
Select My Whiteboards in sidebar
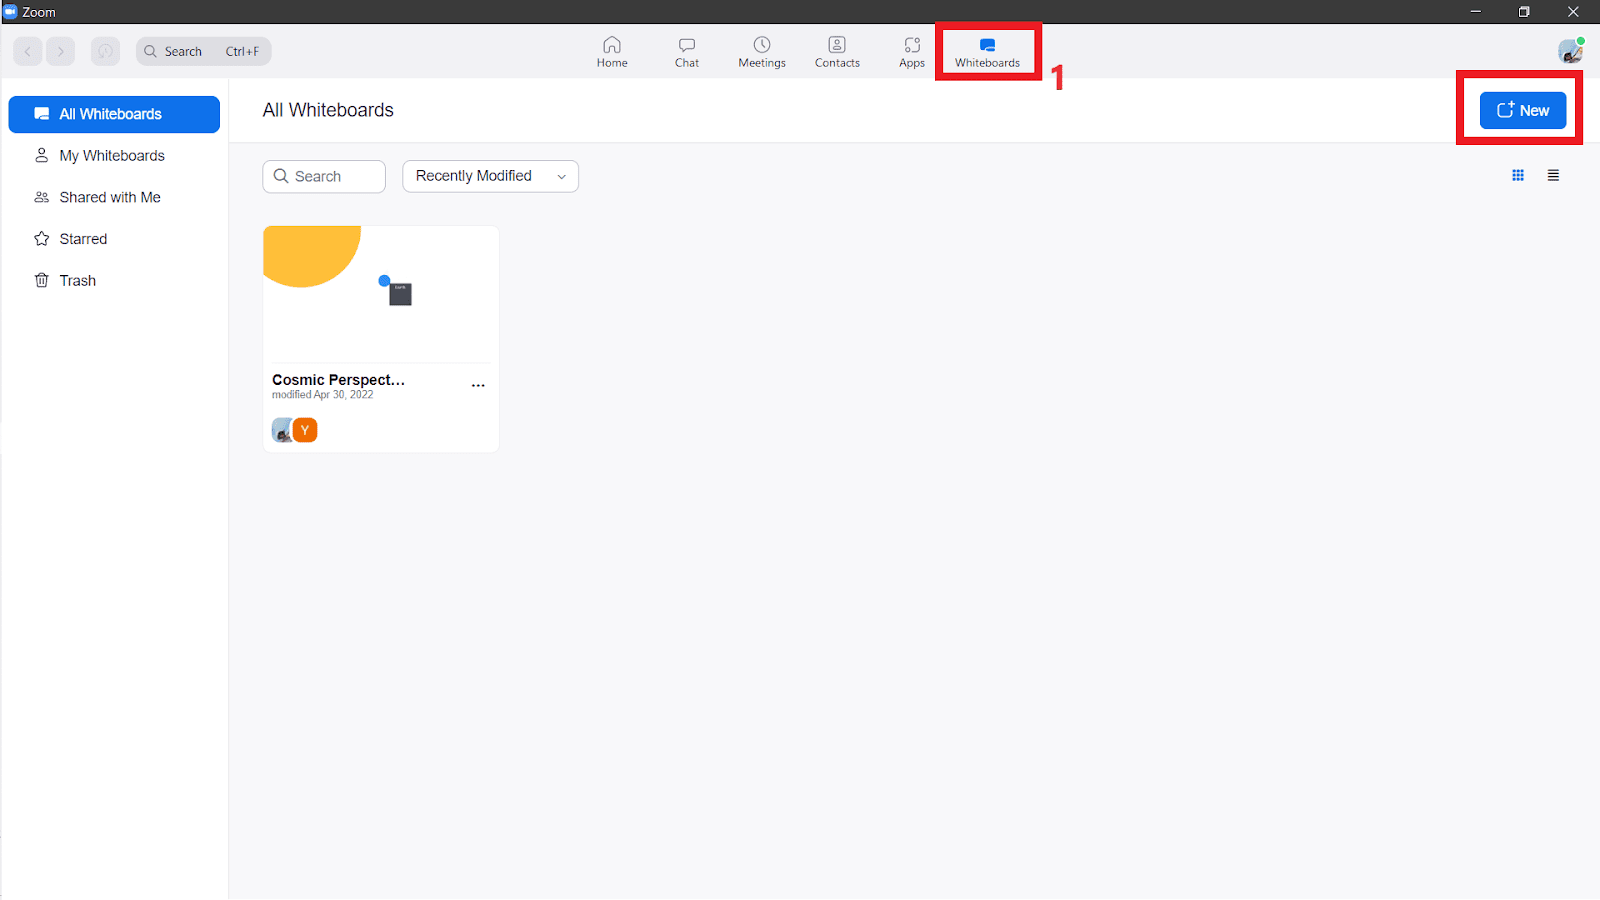tap(112, 155)
